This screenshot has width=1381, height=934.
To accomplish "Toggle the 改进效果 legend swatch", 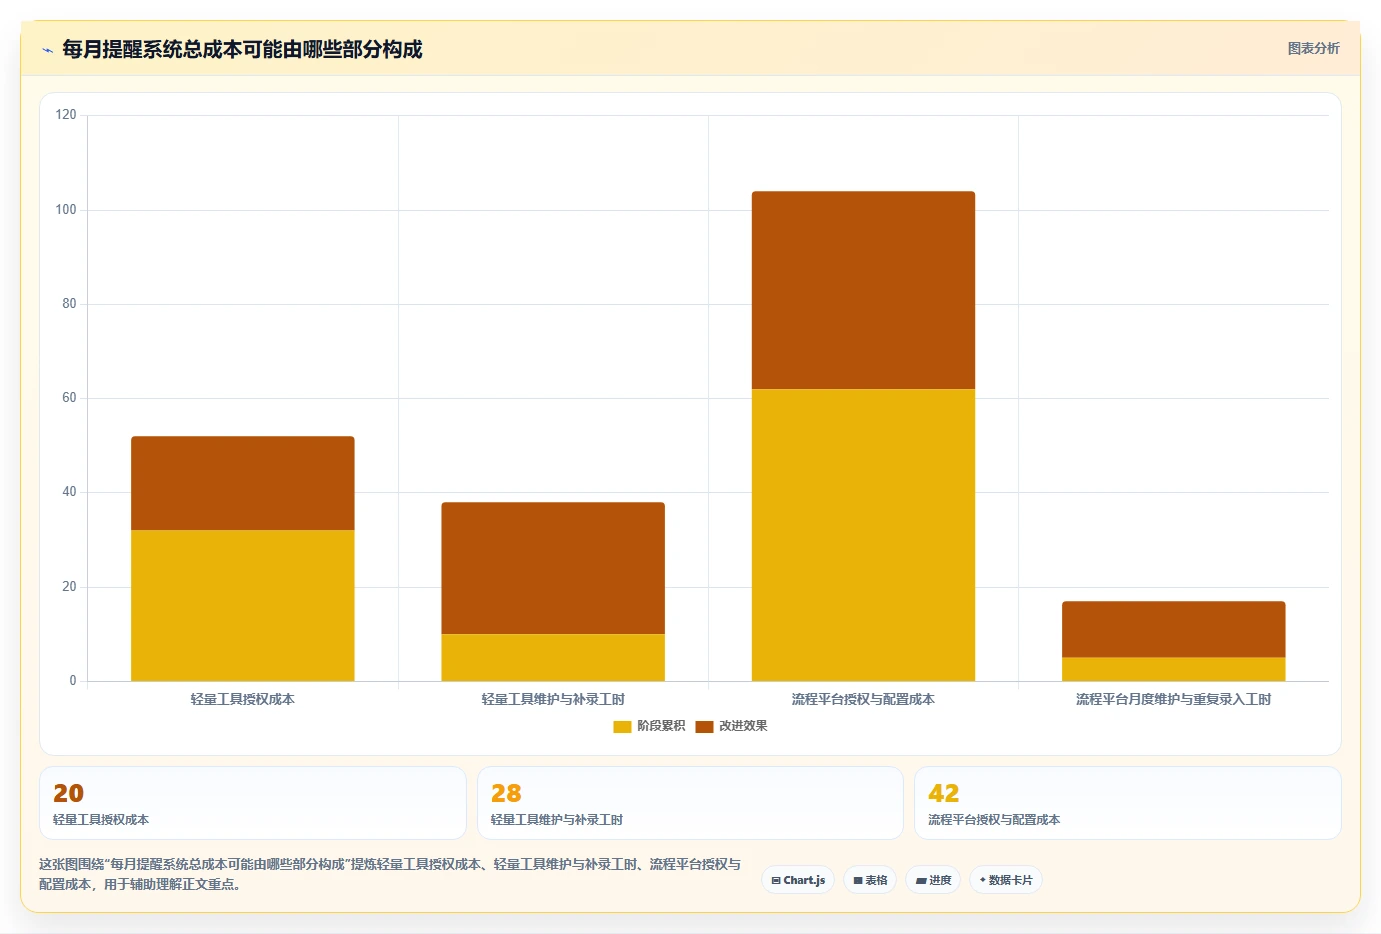I will (704, 726).
